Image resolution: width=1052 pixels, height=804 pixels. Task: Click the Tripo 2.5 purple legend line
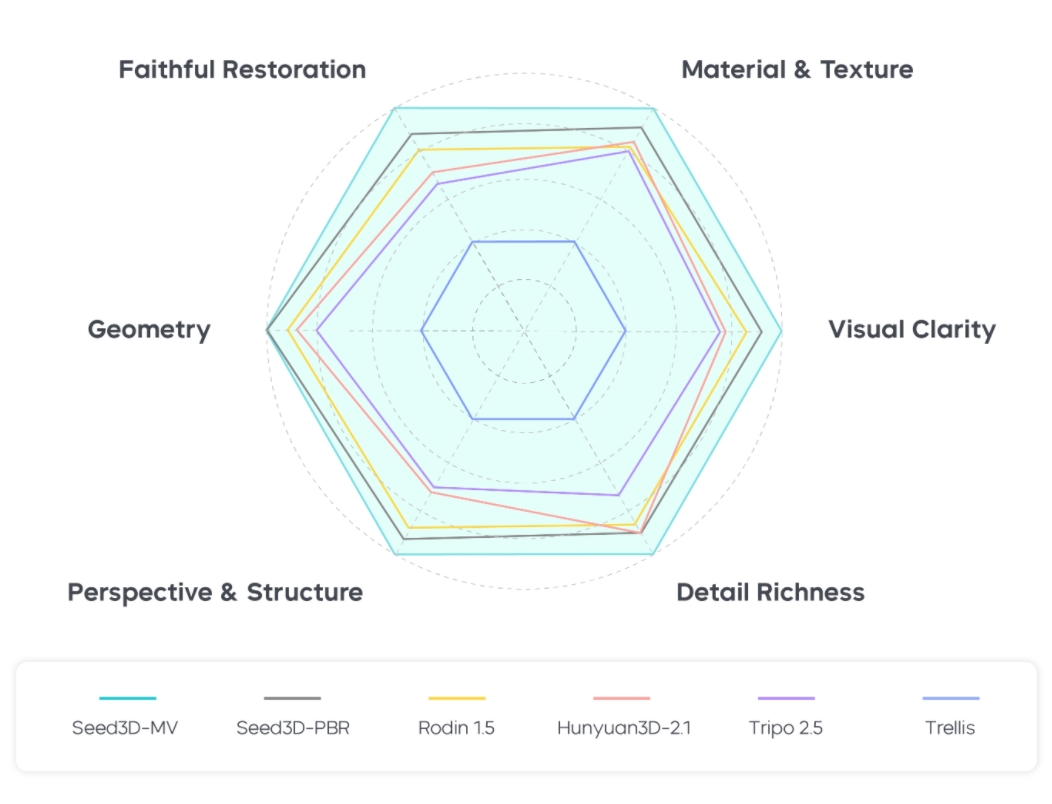point(786,698)
